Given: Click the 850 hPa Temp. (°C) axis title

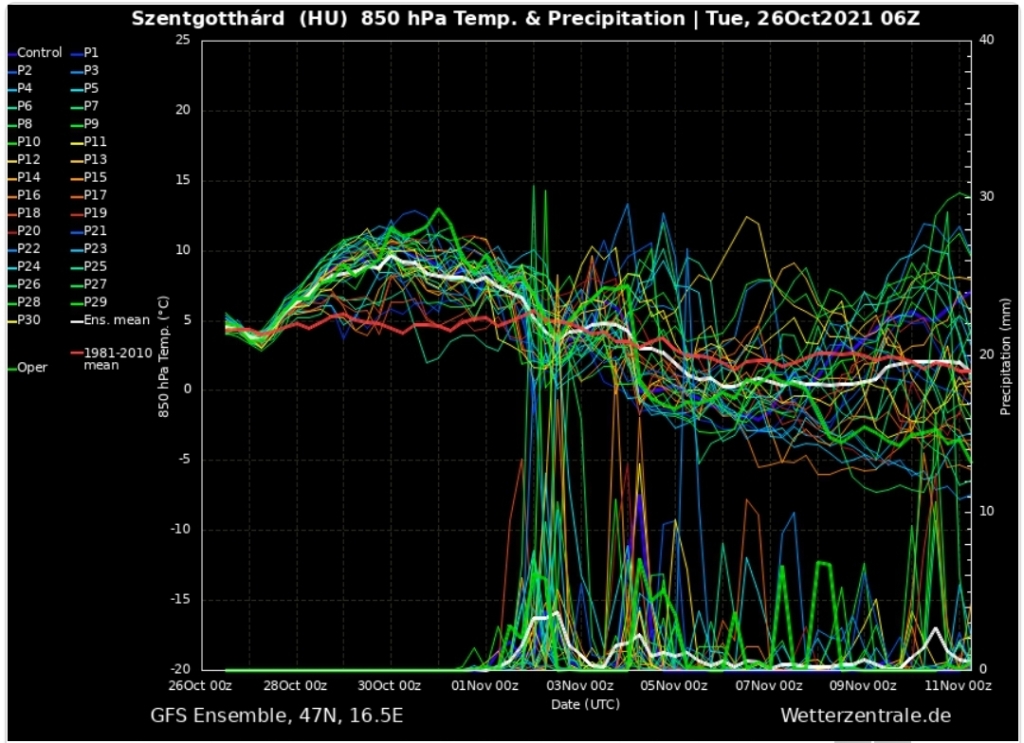Looking at the screenshot, I should 162,354.
